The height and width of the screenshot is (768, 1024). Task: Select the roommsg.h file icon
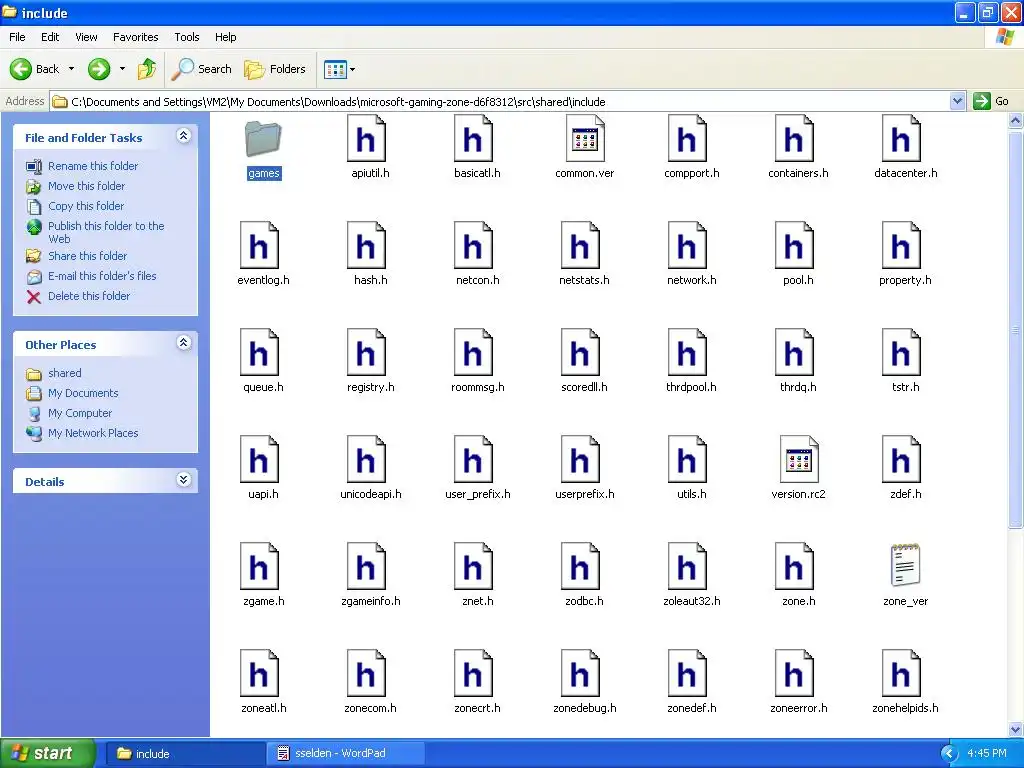pyautogui.click(x=473, y=353)
